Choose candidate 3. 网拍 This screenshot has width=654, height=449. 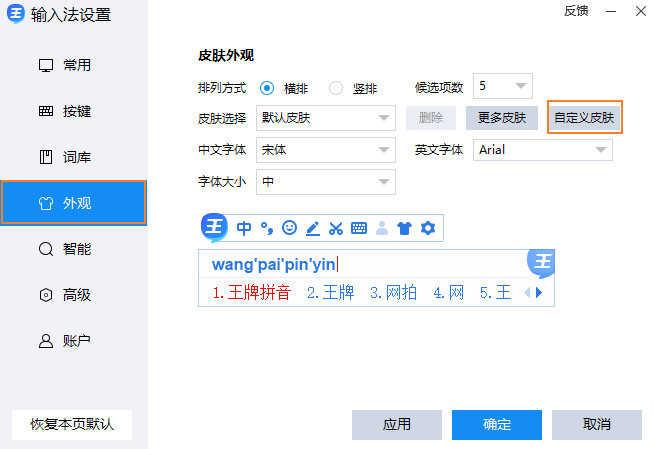394,293
